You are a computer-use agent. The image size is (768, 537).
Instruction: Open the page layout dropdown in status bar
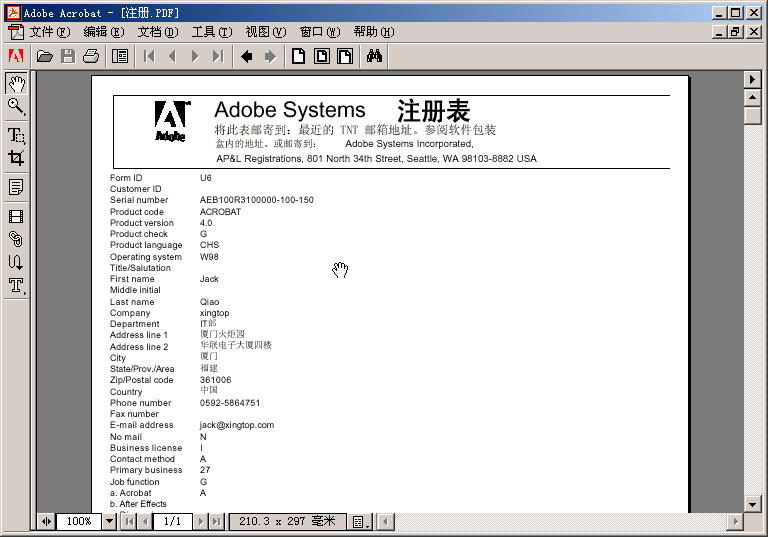coord(361,522)
